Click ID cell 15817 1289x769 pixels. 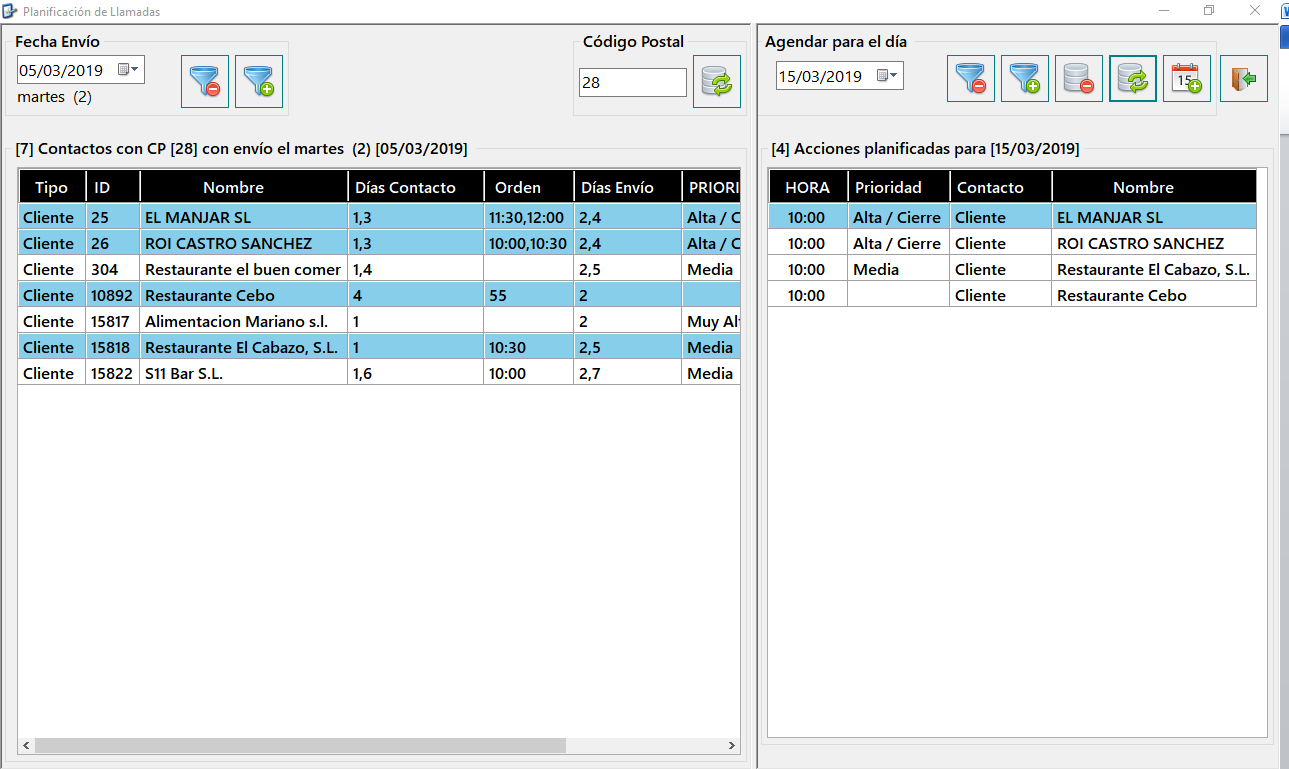(x=112, y=321)
